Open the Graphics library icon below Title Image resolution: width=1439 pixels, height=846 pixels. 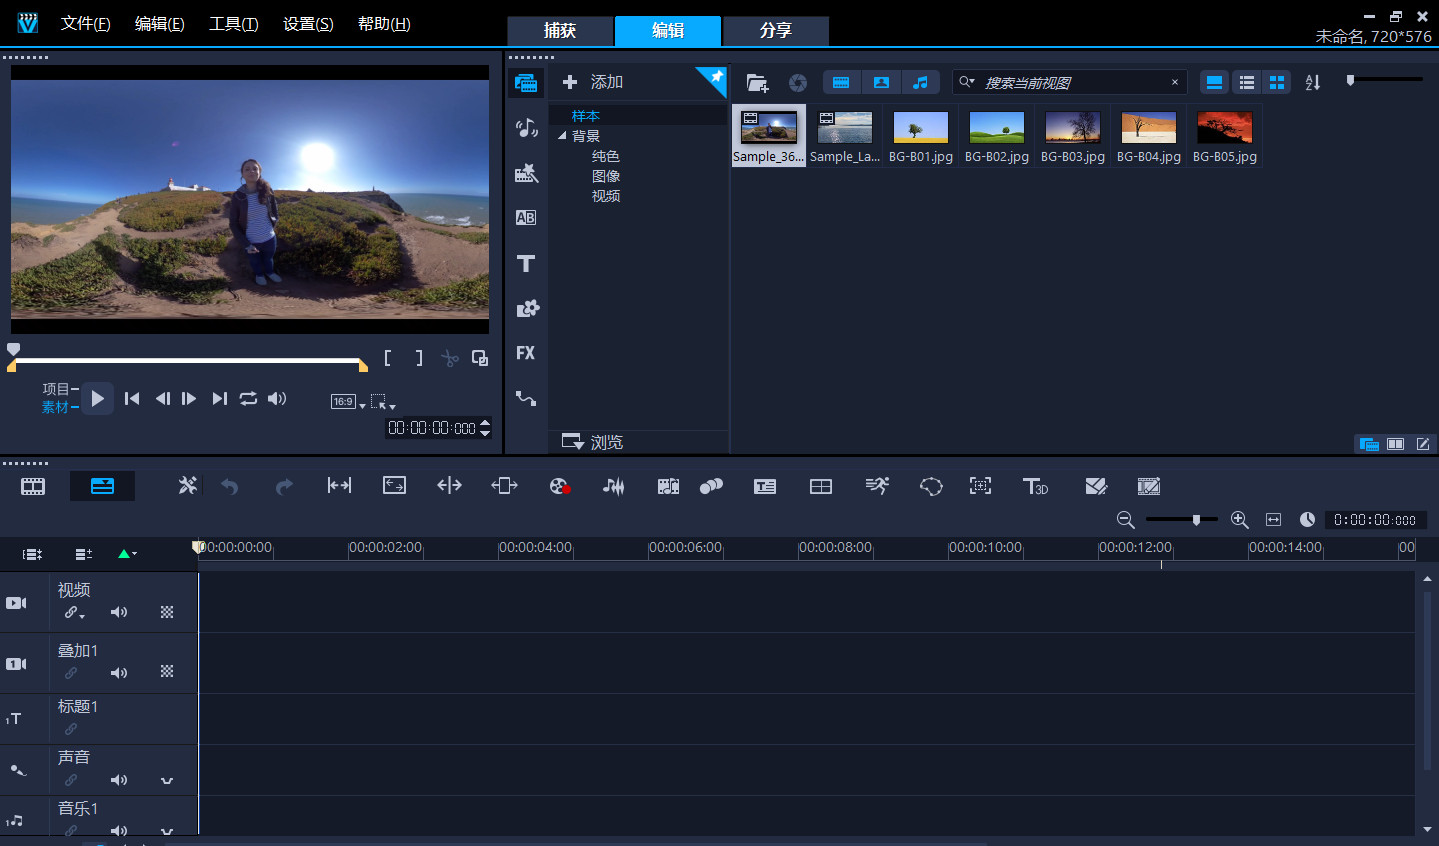(527, 308)
